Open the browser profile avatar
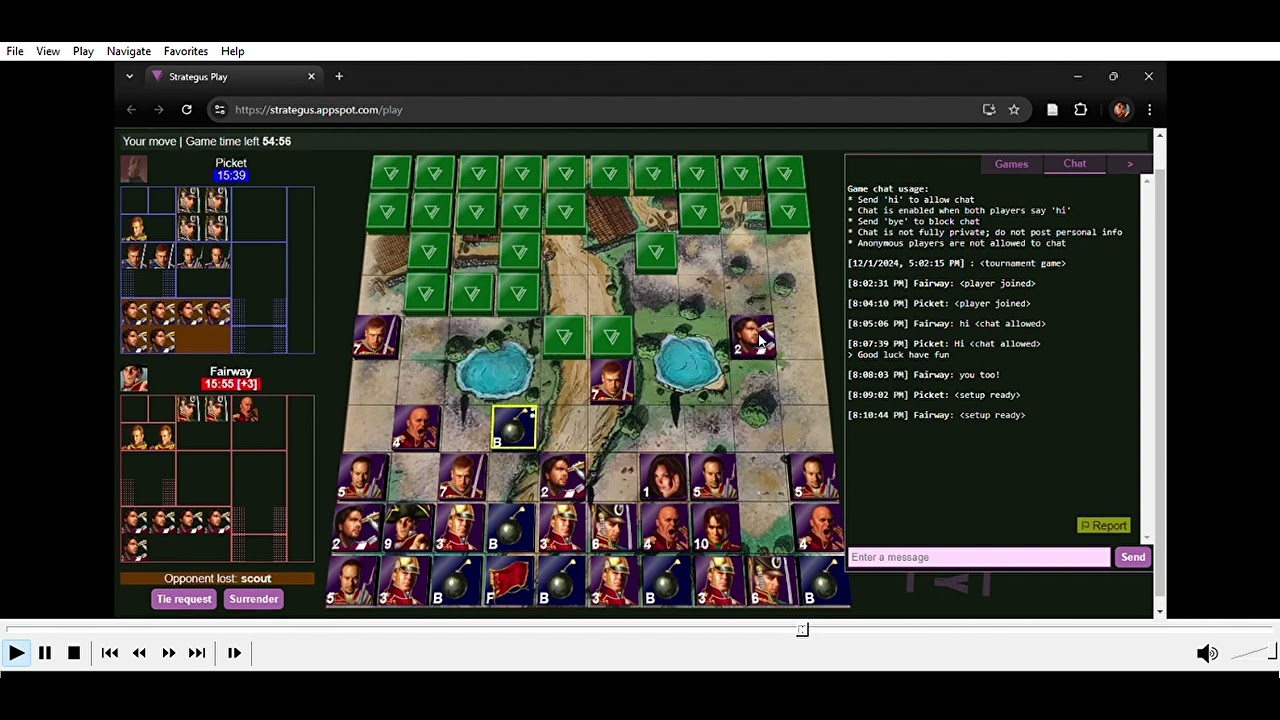Screen dimensions: 1280x720 (1121, 110)
